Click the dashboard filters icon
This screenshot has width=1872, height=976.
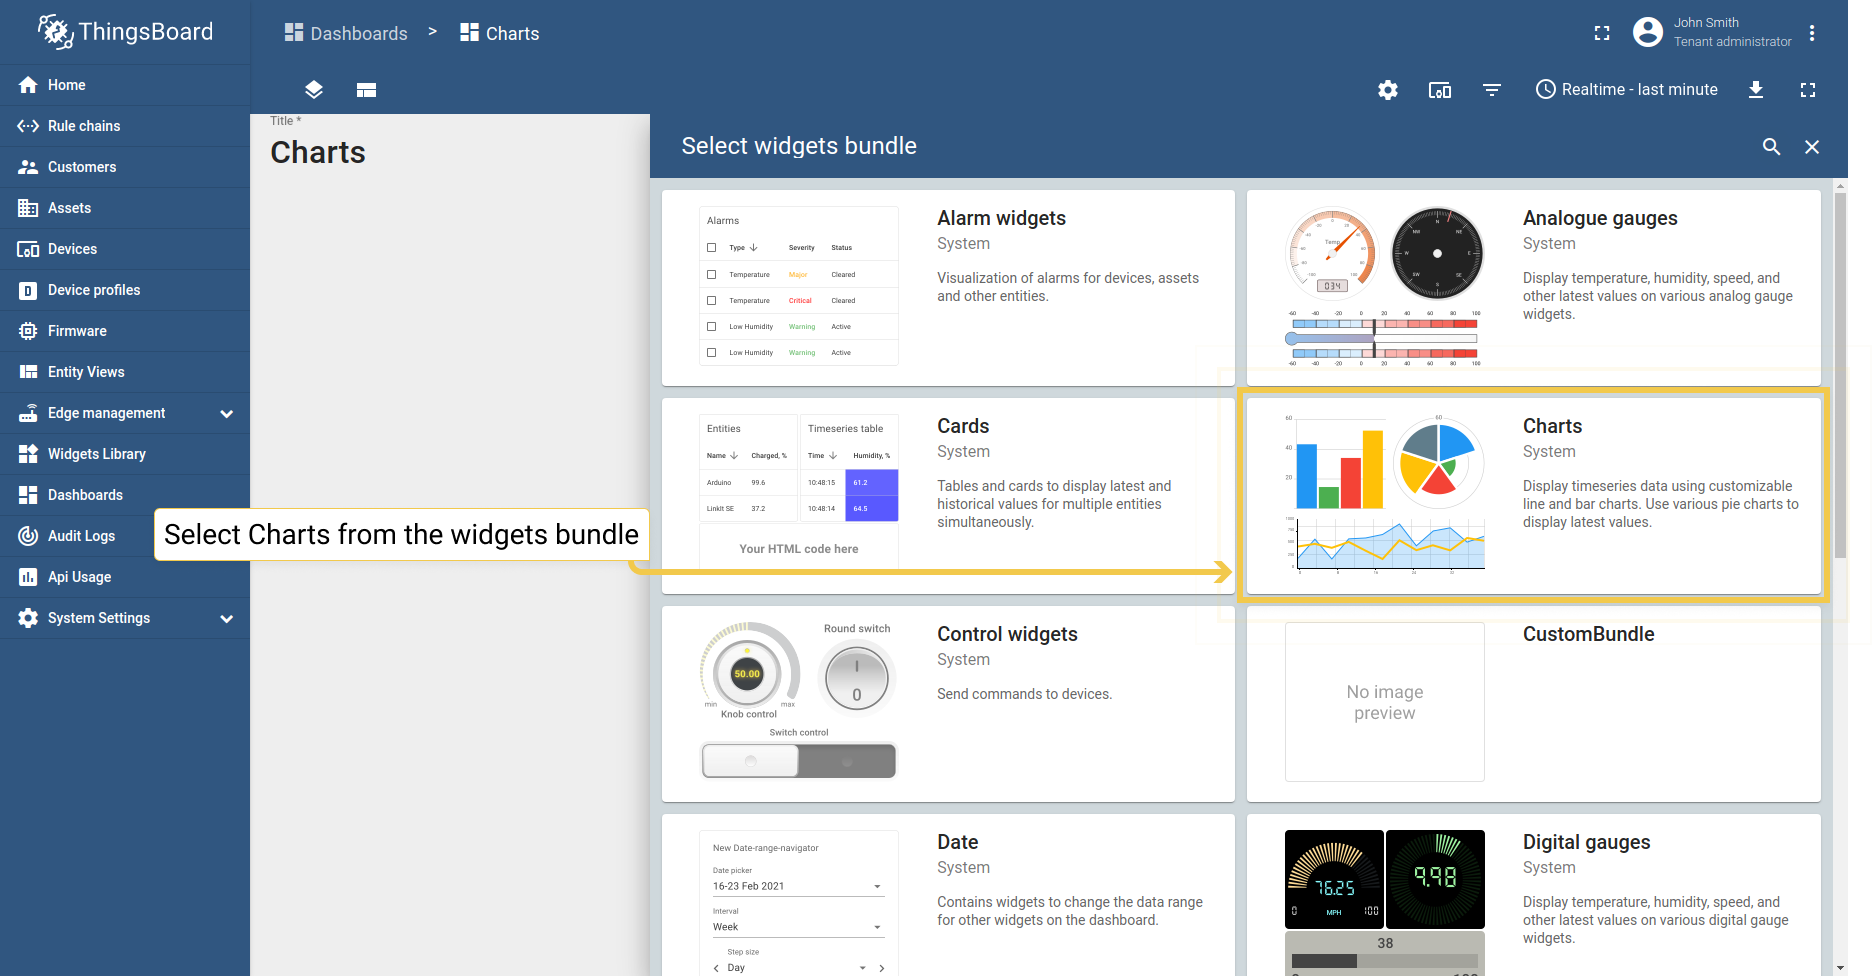tap(1491, 90)
